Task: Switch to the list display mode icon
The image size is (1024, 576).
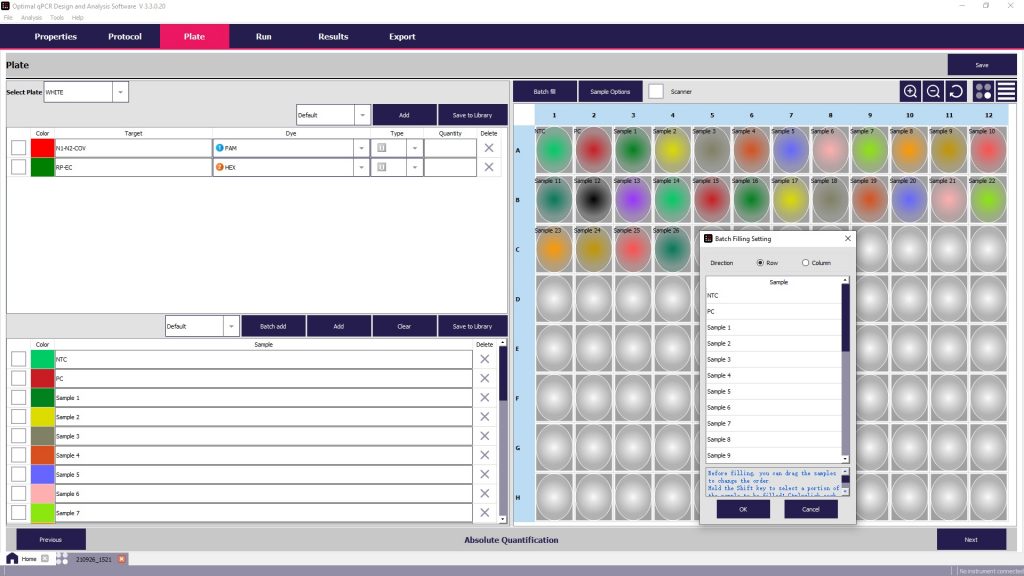Action: pos(1006,91)
